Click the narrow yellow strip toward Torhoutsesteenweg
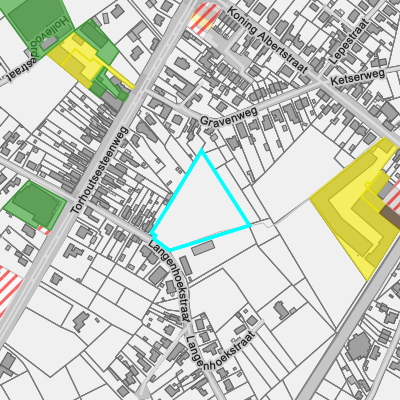This screenshot has height=400, width=400. (118, 76)
